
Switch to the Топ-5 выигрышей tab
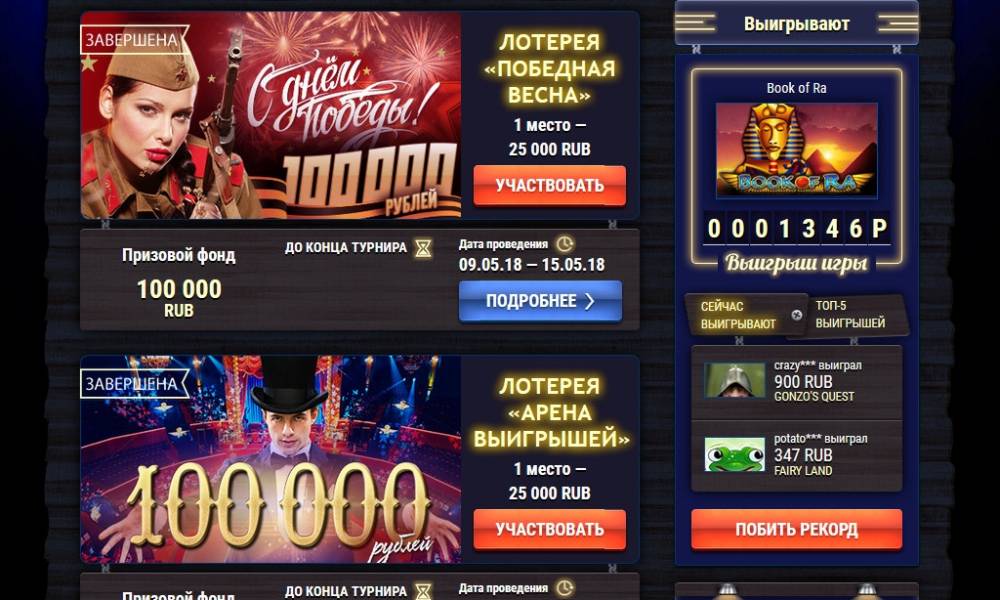click(x=851, y=314)
